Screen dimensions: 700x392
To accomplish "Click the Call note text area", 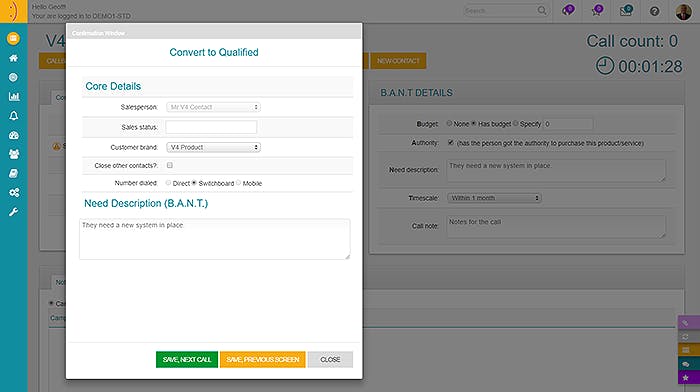I will pyautogui.click(x=556, y=227).
